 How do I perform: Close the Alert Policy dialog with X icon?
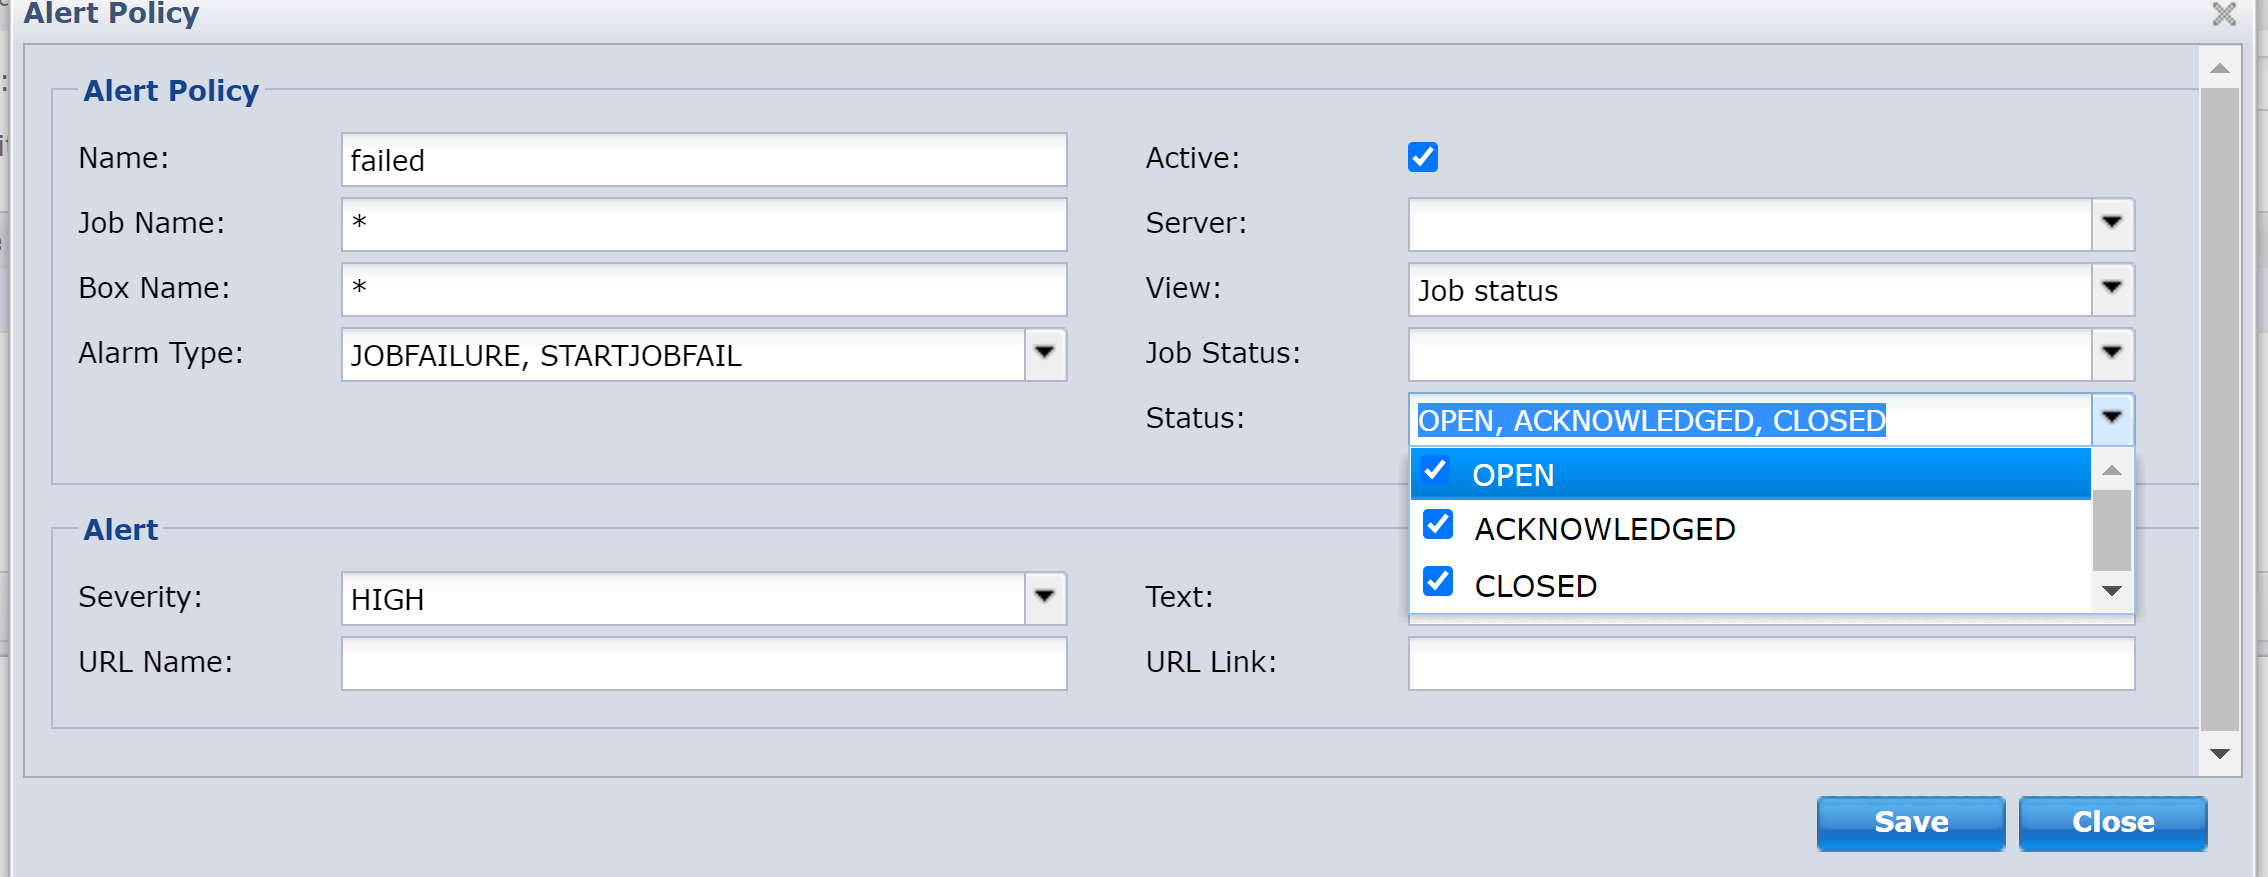[x=2224, y=14]
